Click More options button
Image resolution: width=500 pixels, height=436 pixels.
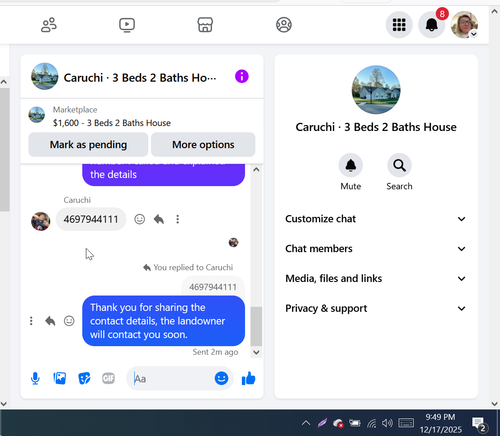coord(203,145)
